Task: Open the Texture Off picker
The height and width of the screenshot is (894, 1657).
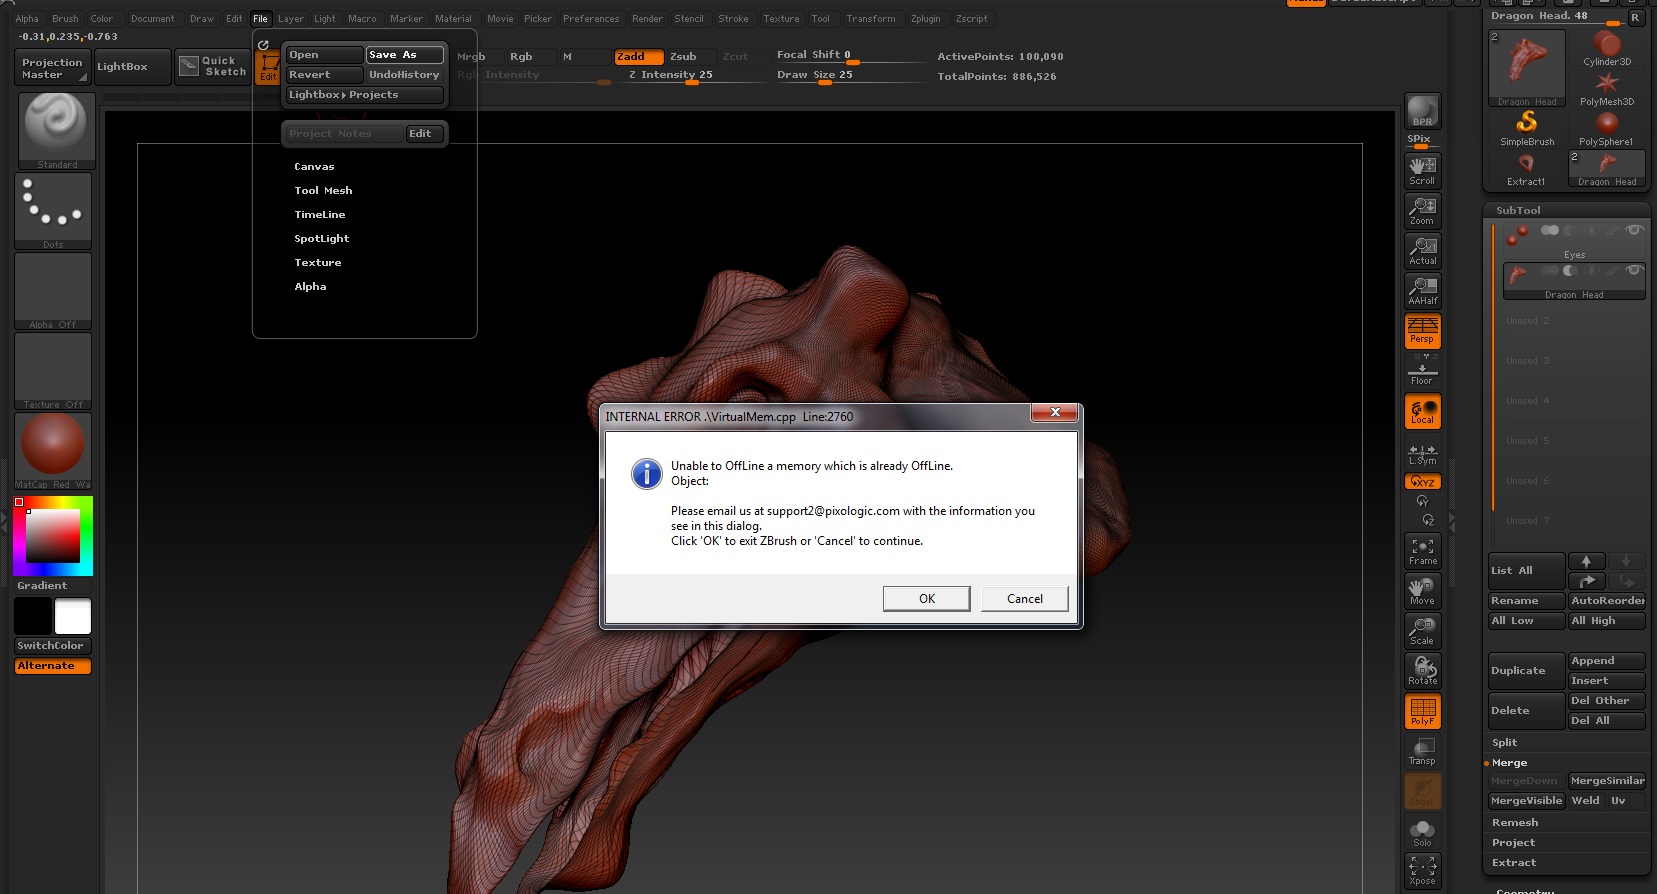Action: click(x=53, y=371)
